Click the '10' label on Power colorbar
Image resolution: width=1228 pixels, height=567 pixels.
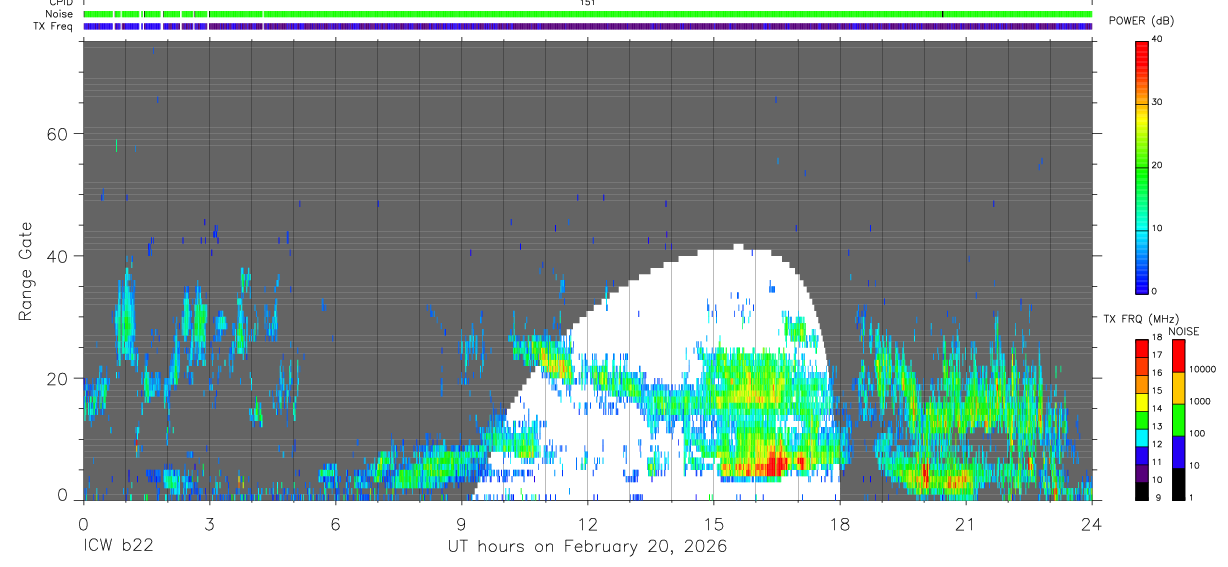[x=1158, y=229]
